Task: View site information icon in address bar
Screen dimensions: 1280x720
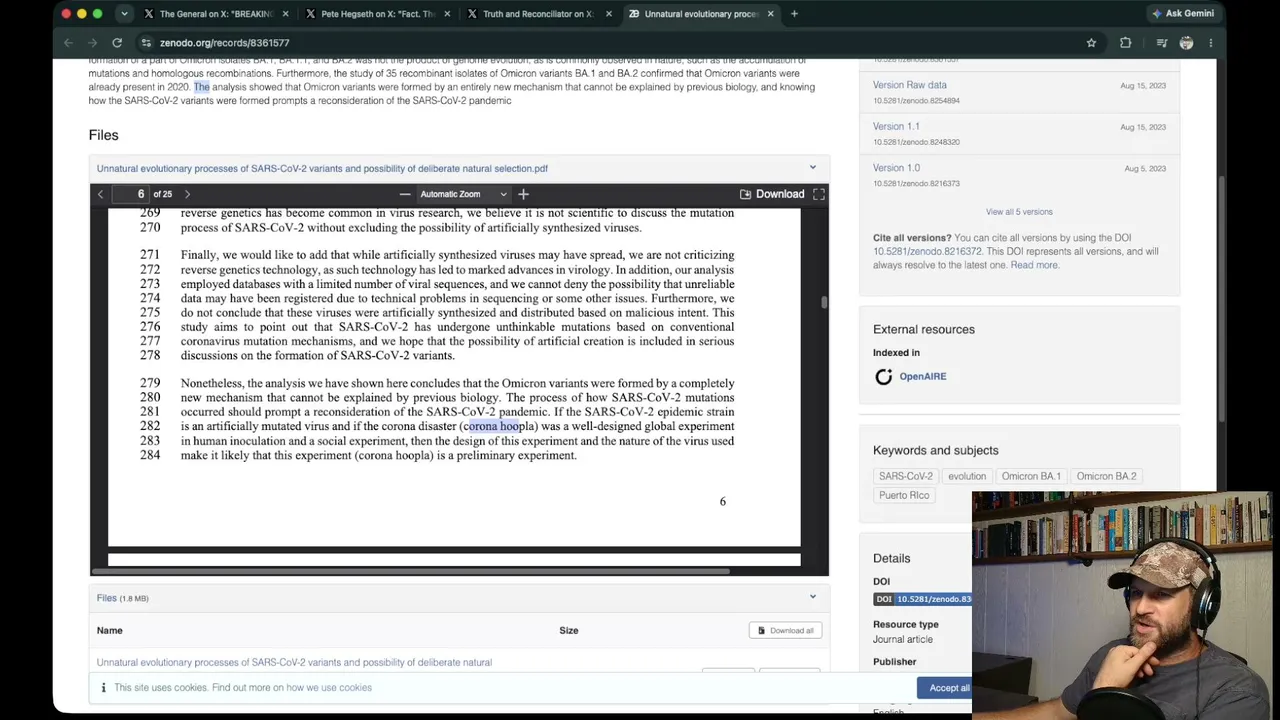Action: pyautogui.click(x=146, y=43)
